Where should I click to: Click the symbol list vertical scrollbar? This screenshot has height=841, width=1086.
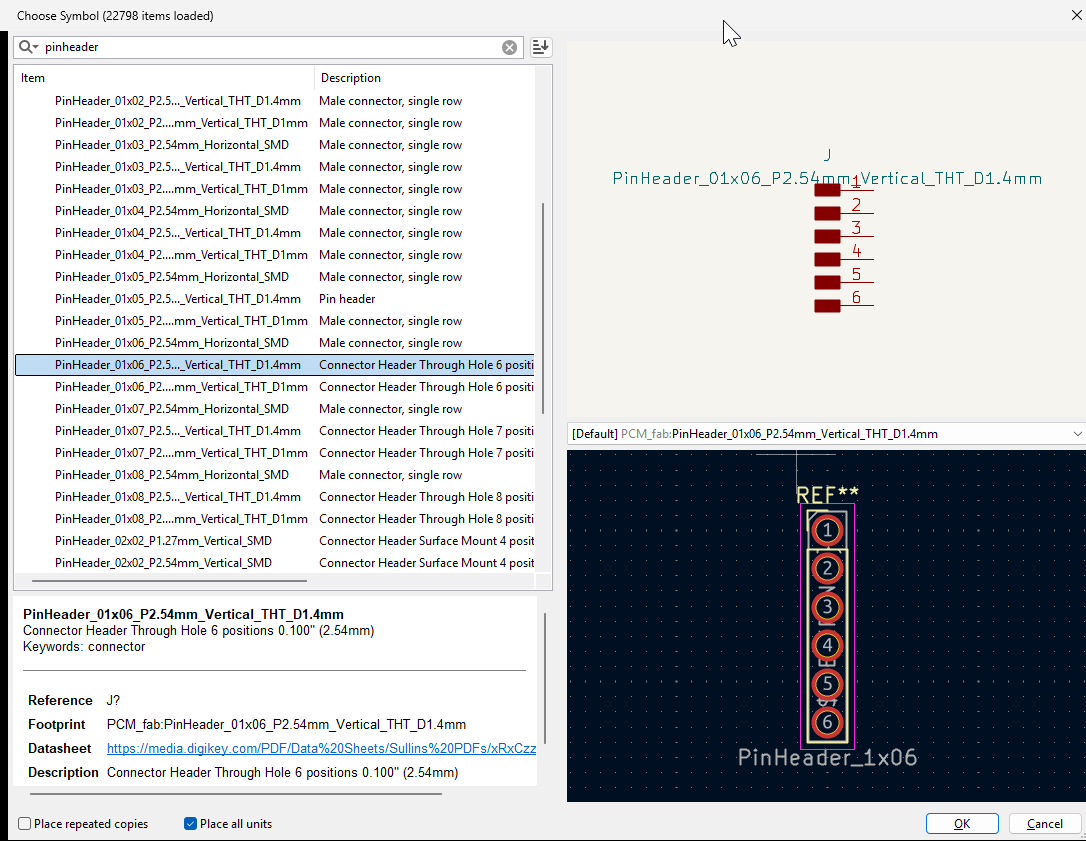(x=543, y=308)
